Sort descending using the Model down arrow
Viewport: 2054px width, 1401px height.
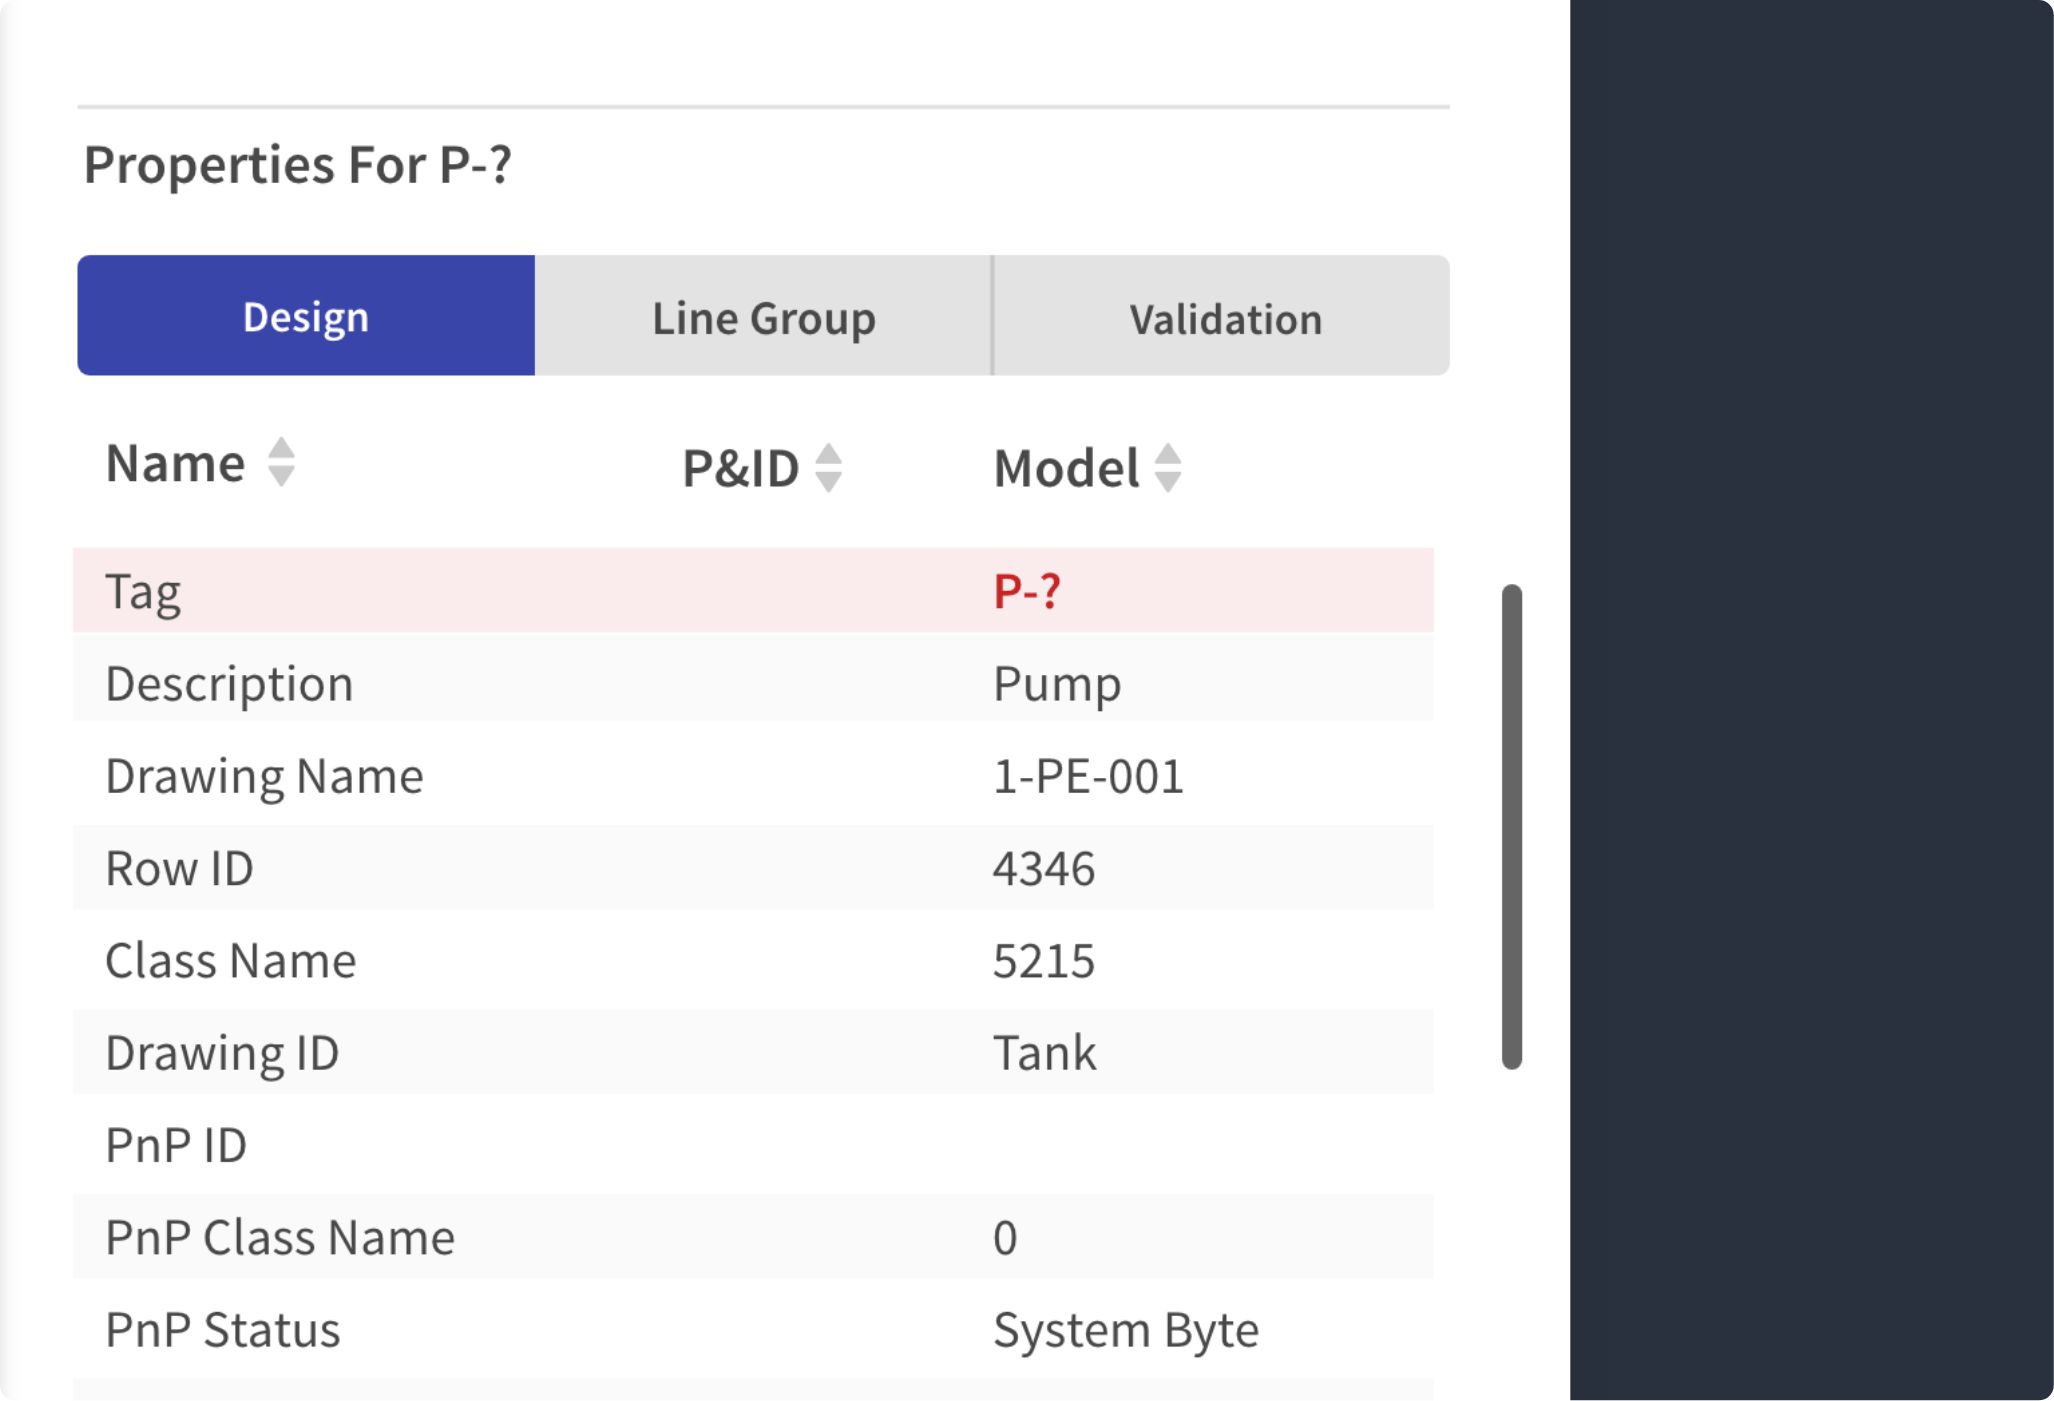tap(1168, 481)
